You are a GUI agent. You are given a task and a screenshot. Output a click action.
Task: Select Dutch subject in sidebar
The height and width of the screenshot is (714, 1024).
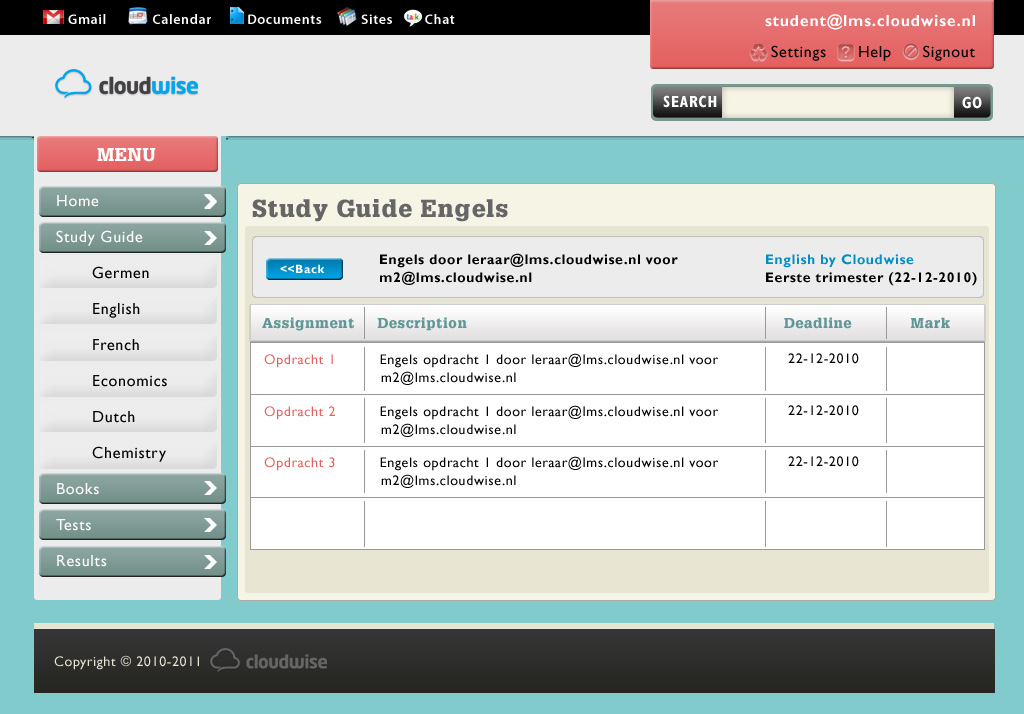(128, 417)
